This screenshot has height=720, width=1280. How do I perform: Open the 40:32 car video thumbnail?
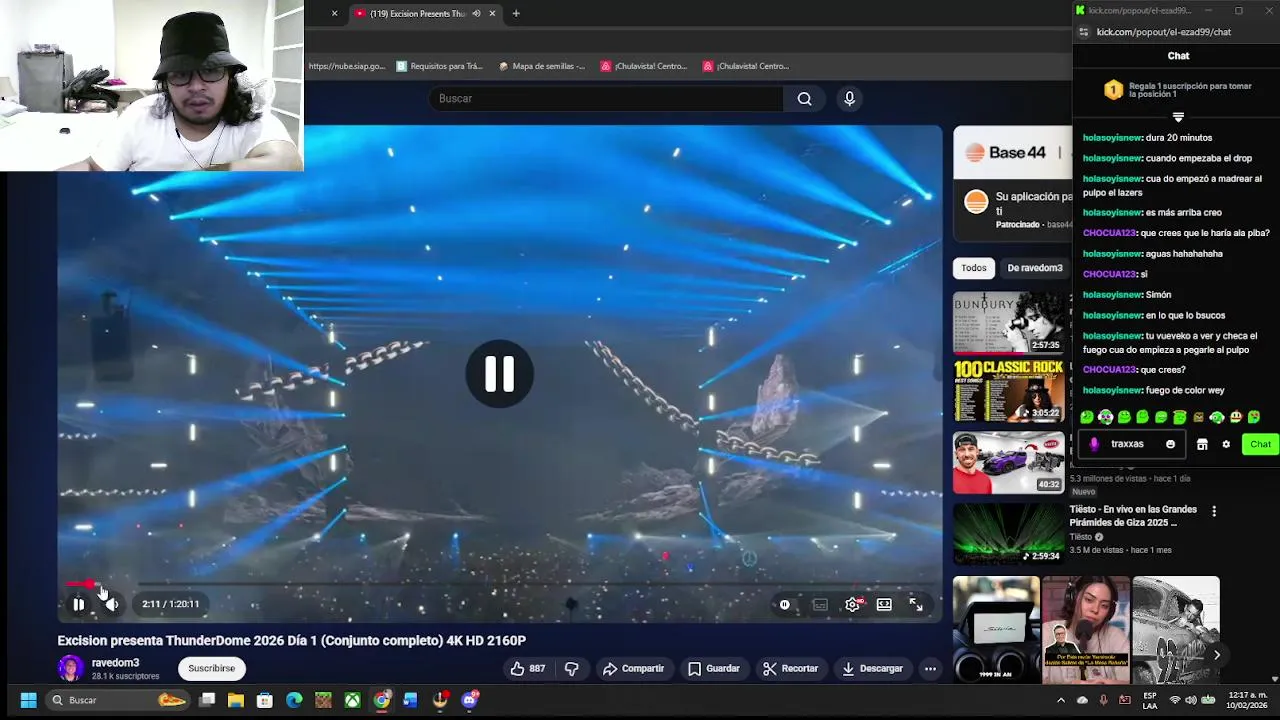click(1009, 462)
